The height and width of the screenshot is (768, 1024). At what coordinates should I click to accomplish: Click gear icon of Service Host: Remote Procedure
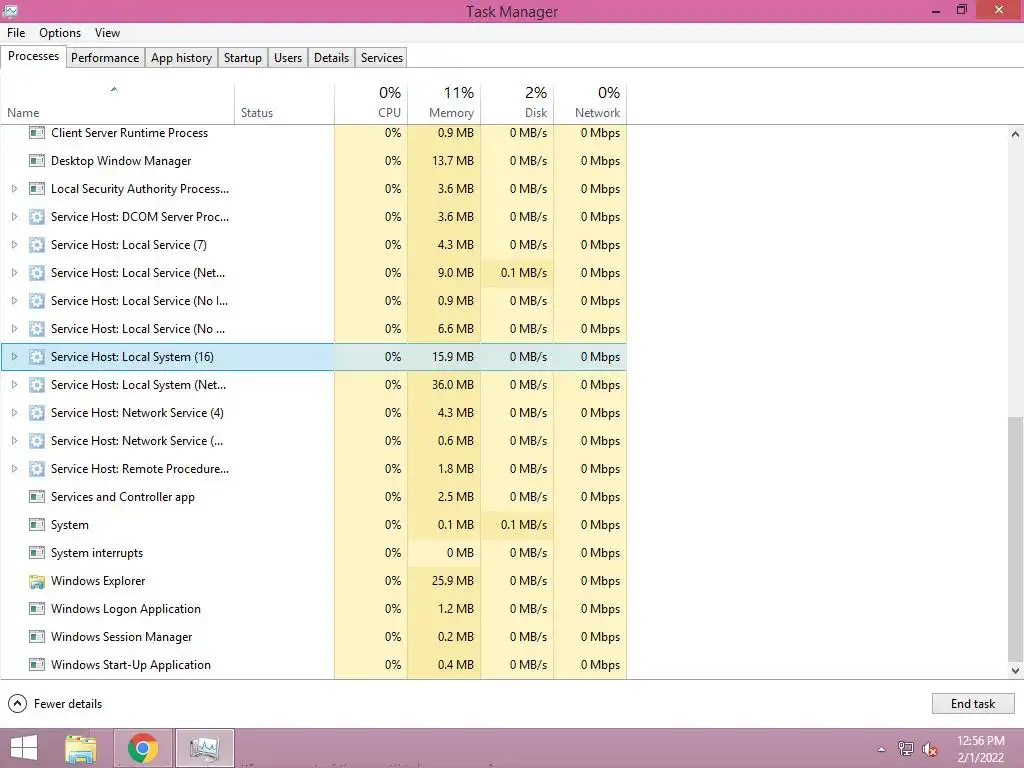(x=37, y=469)
